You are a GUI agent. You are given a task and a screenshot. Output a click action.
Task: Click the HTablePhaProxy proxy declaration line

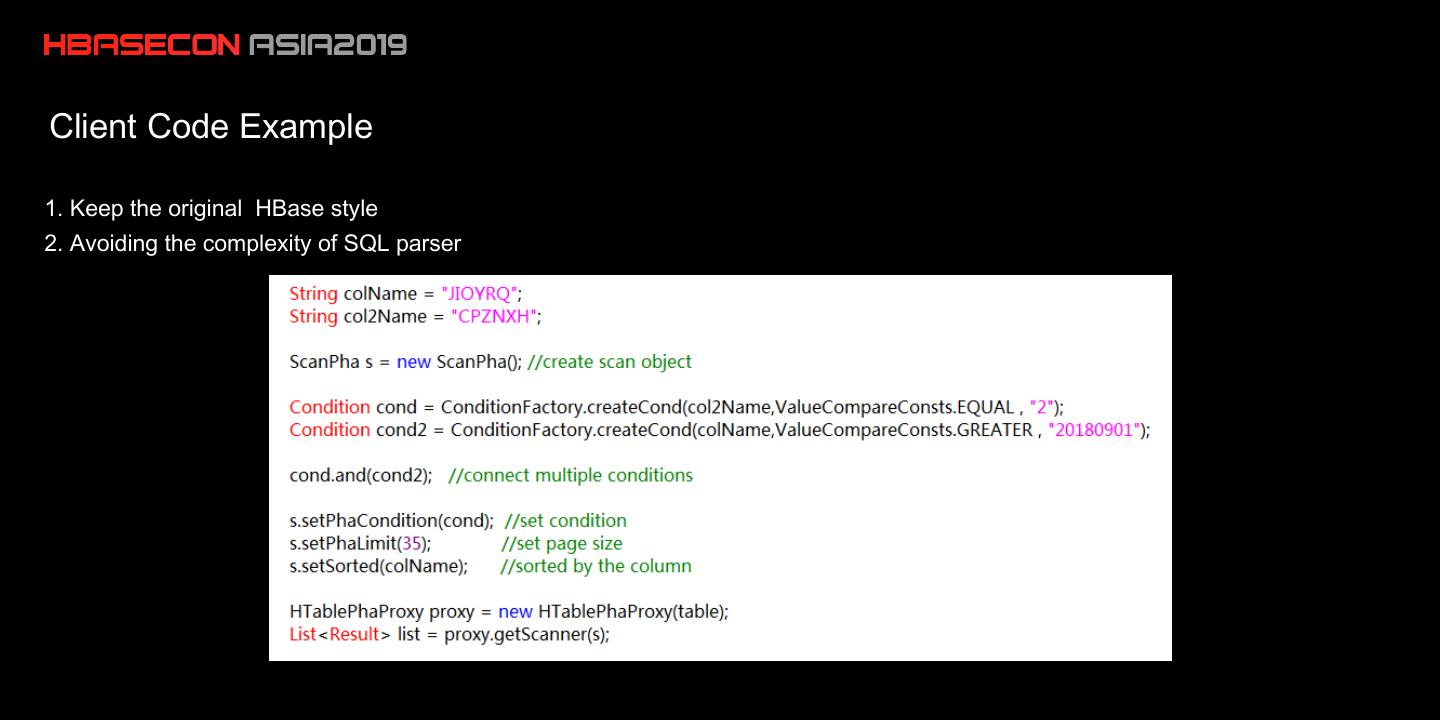[508, 612]
